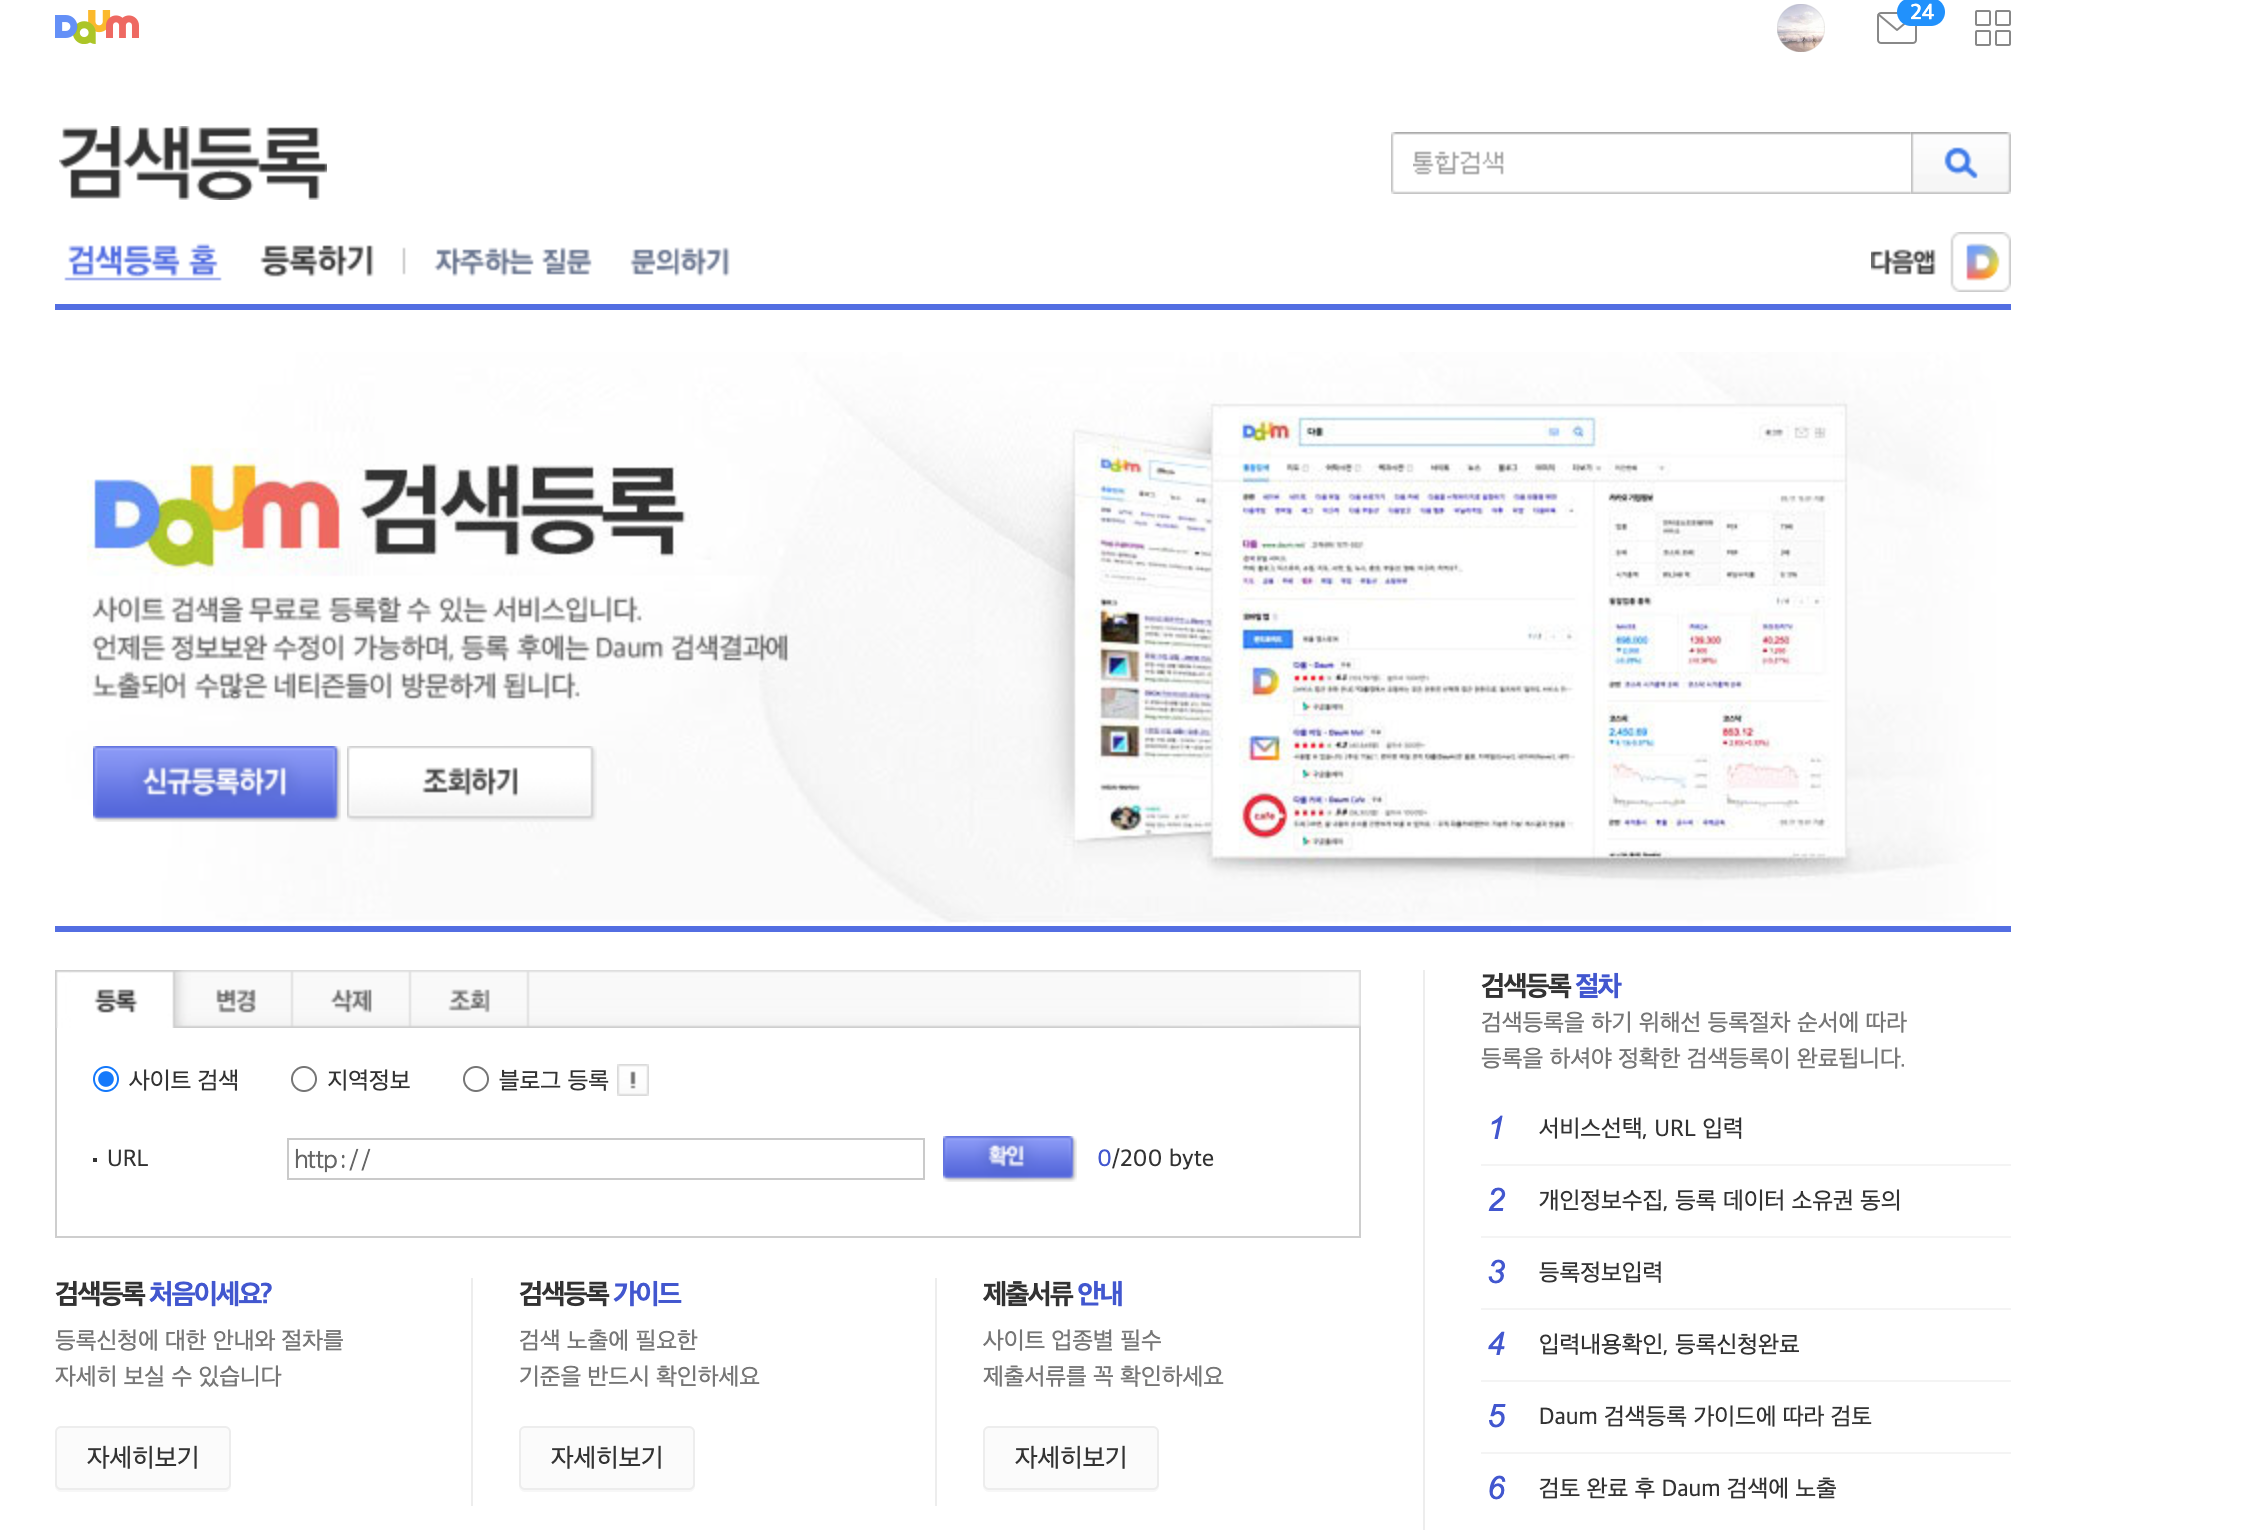
Task: Switch to the 삭제 tab
Action: coord(352,1000)
